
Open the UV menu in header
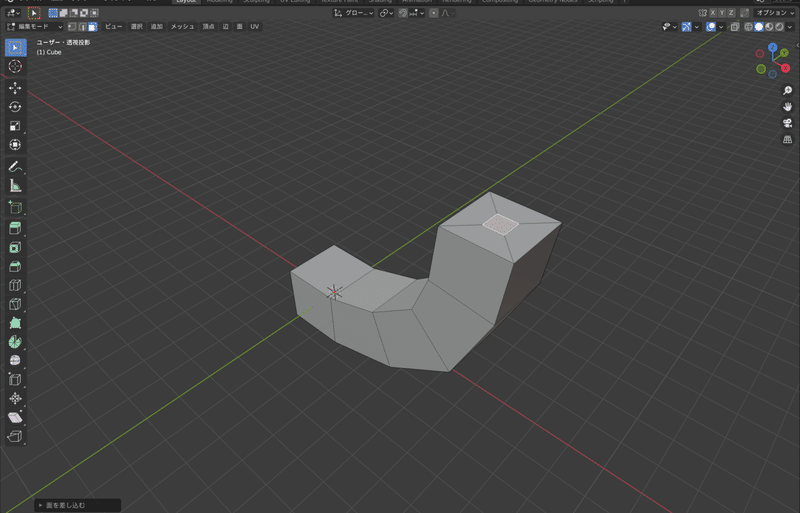tap(255, 26)
